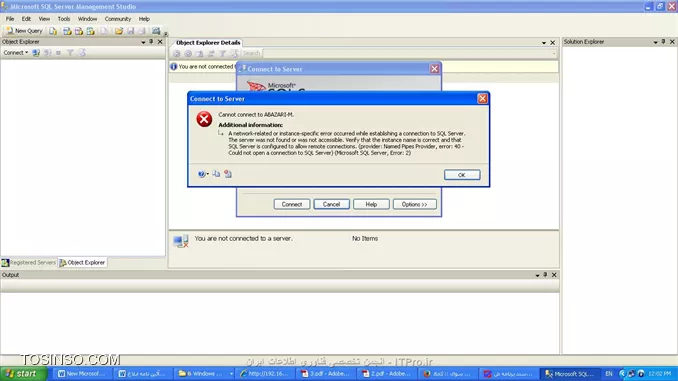Click the Connect button in the dialog
Screen dimensions: 678x381
click(292, 204)
